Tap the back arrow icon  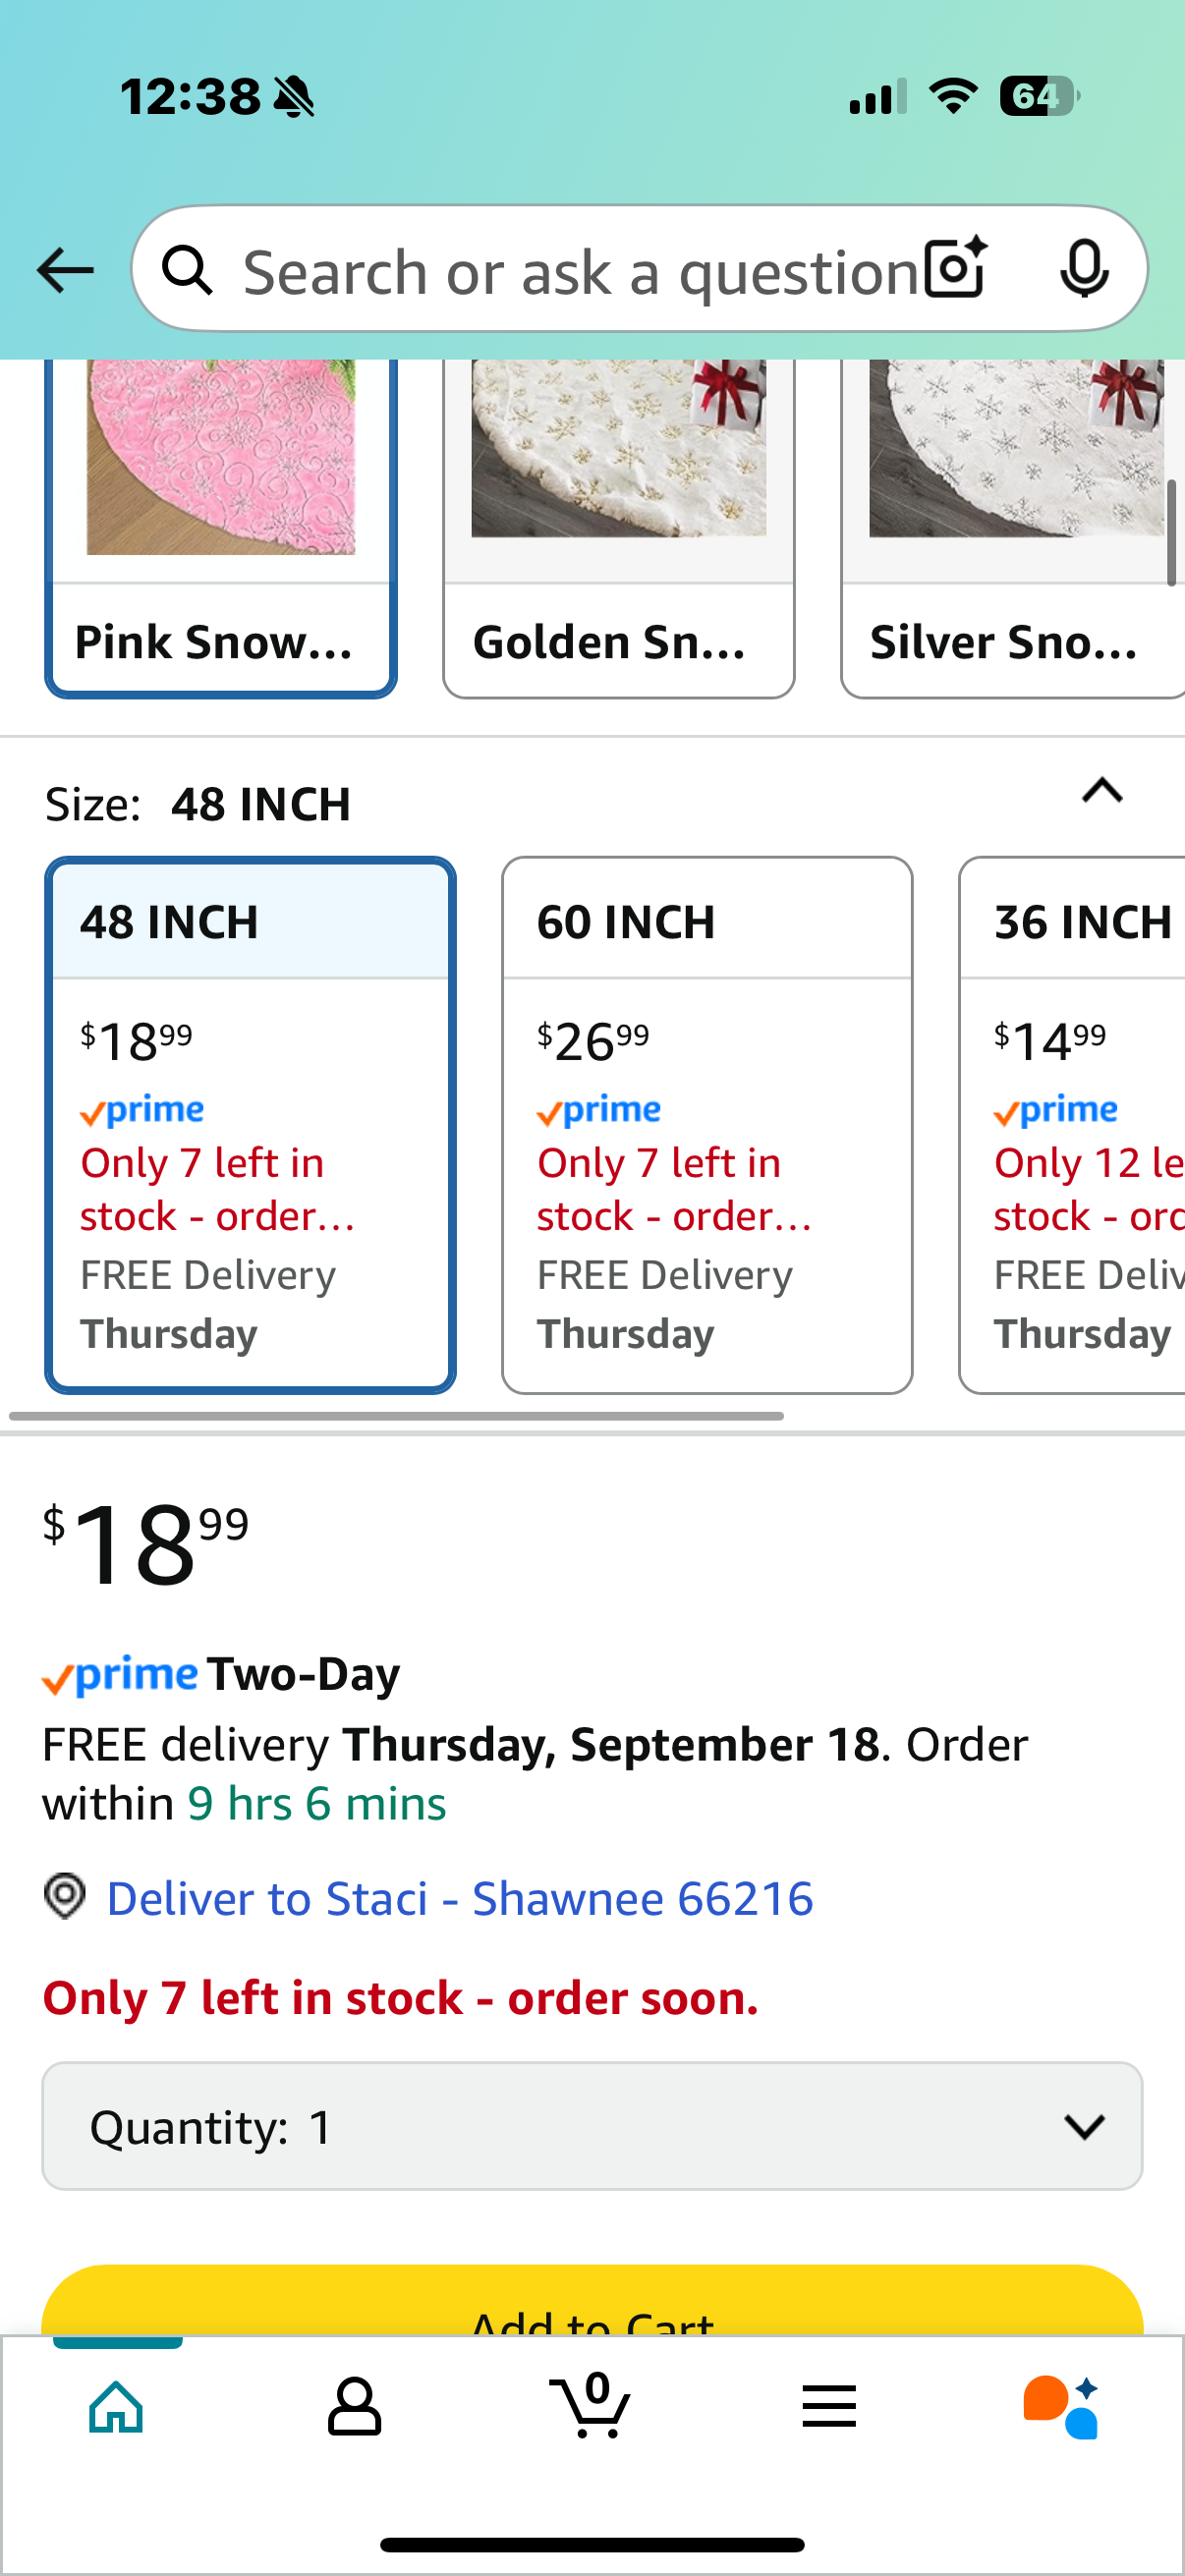pyautogui.click(x=65, y=270)
